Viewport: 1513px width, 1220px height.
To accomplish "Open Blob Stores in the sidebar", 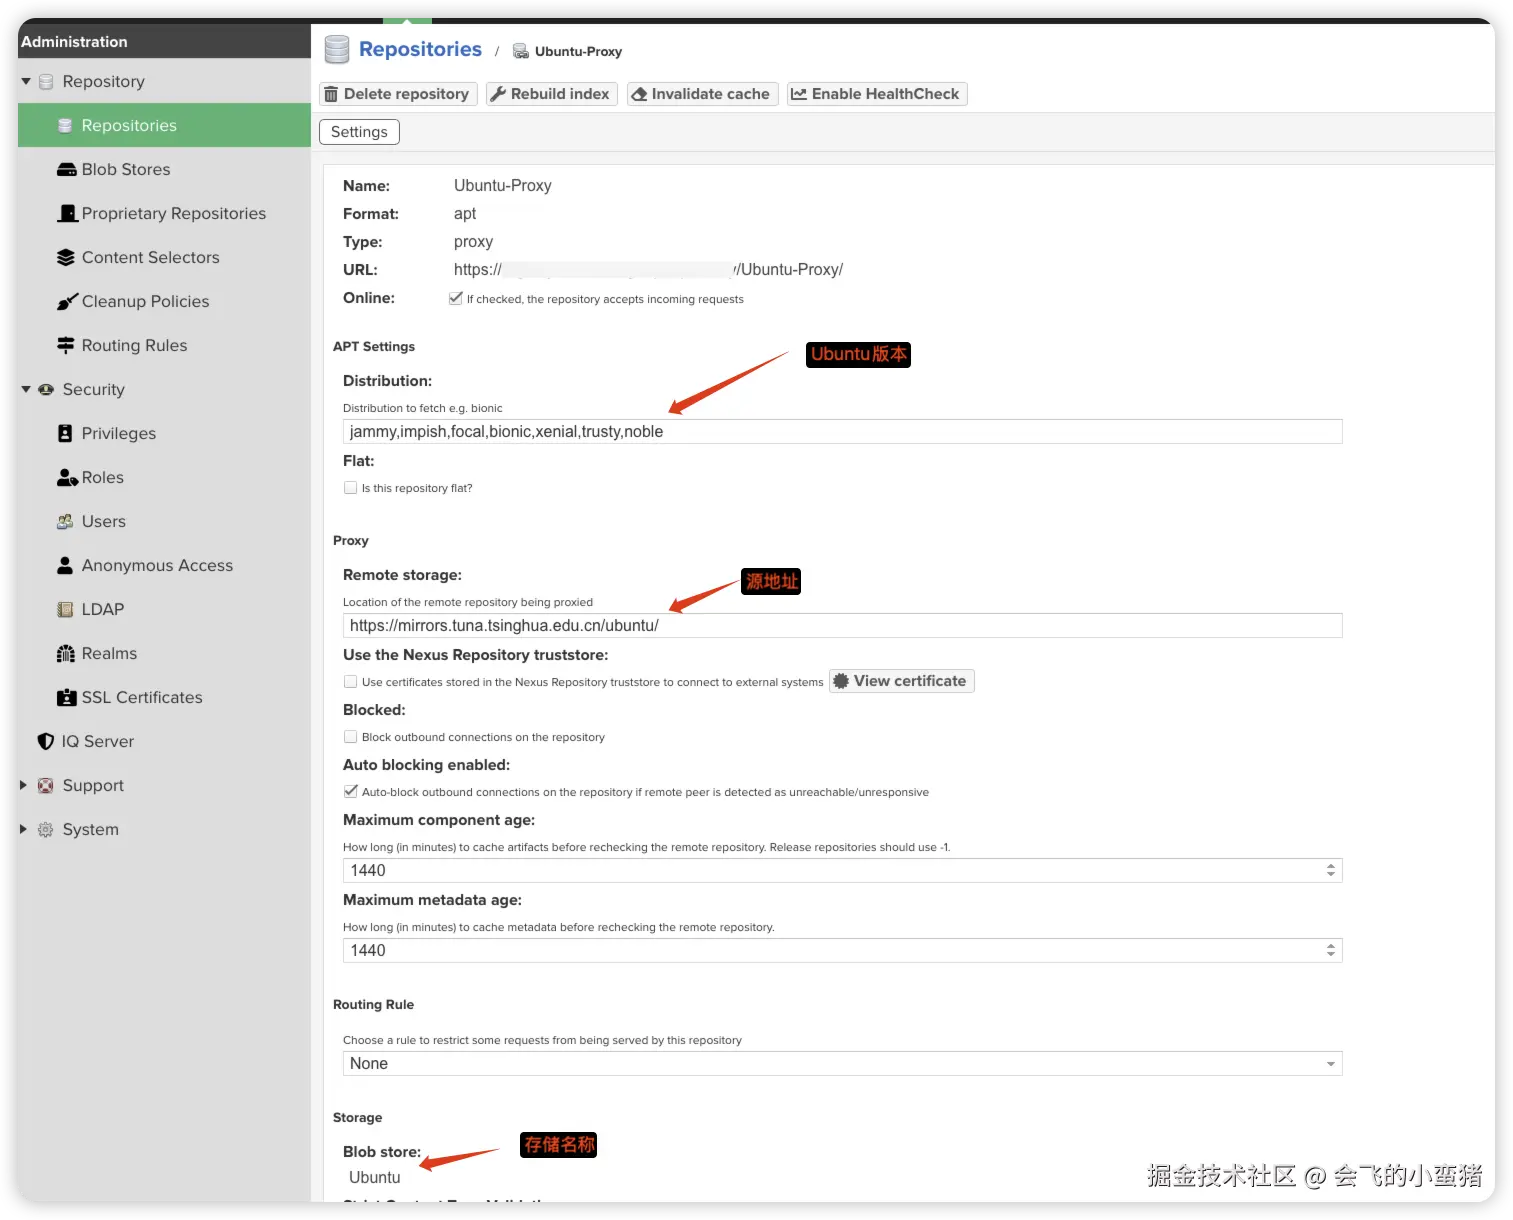I will coord(164,169).
